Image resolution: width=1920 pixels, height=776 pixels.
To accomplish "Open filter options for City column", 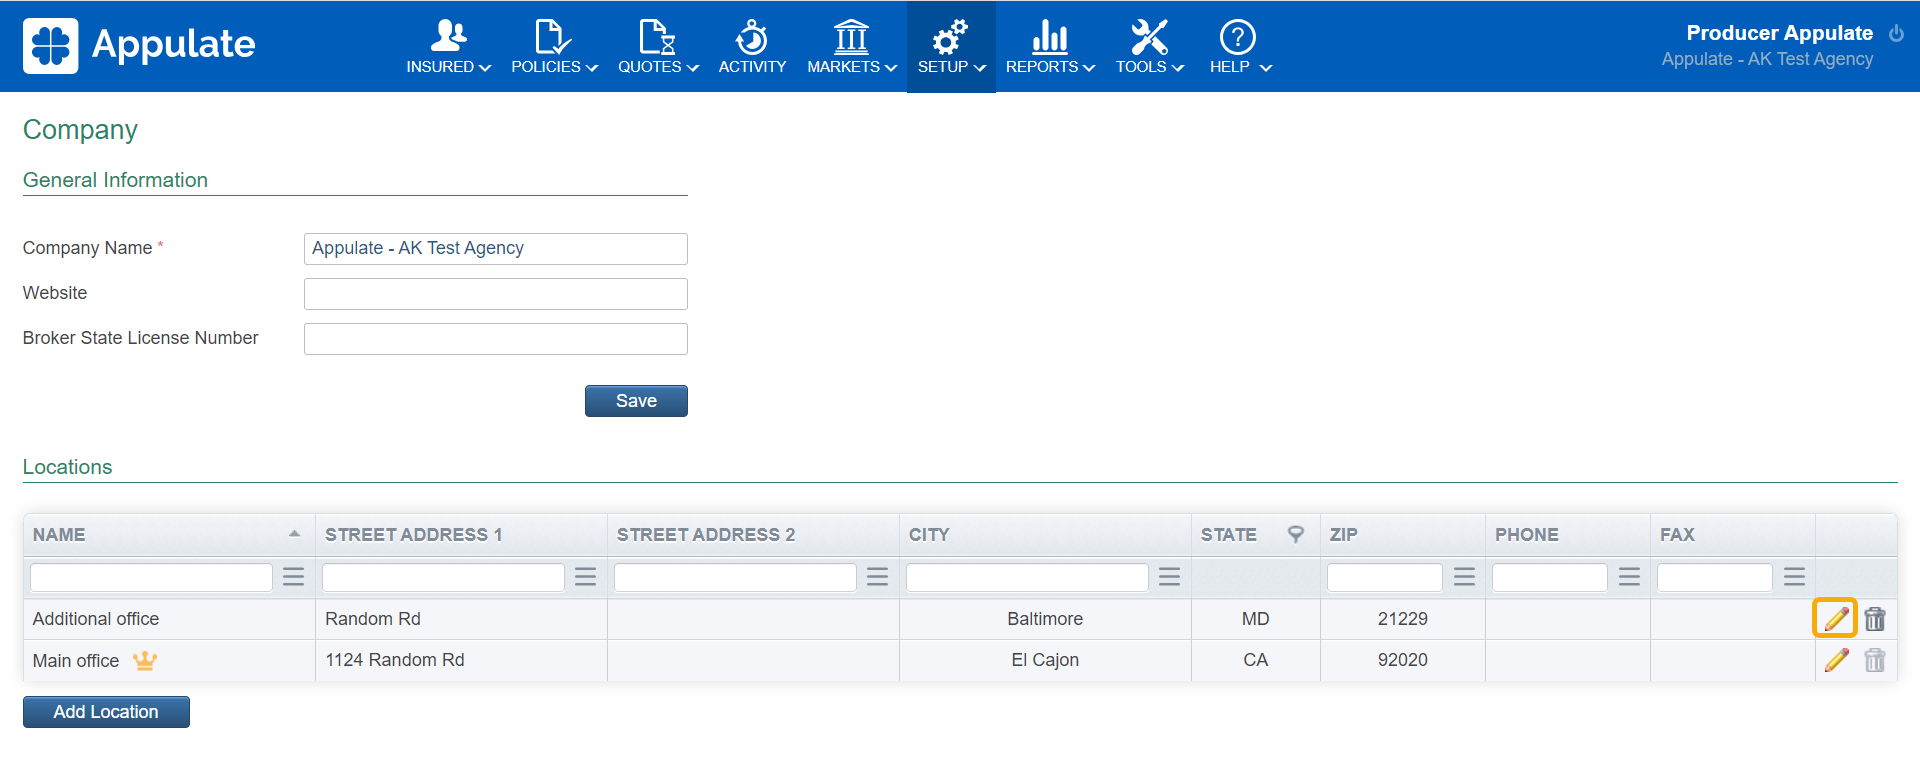I will pyautogui.click(x=1169, y=577).
